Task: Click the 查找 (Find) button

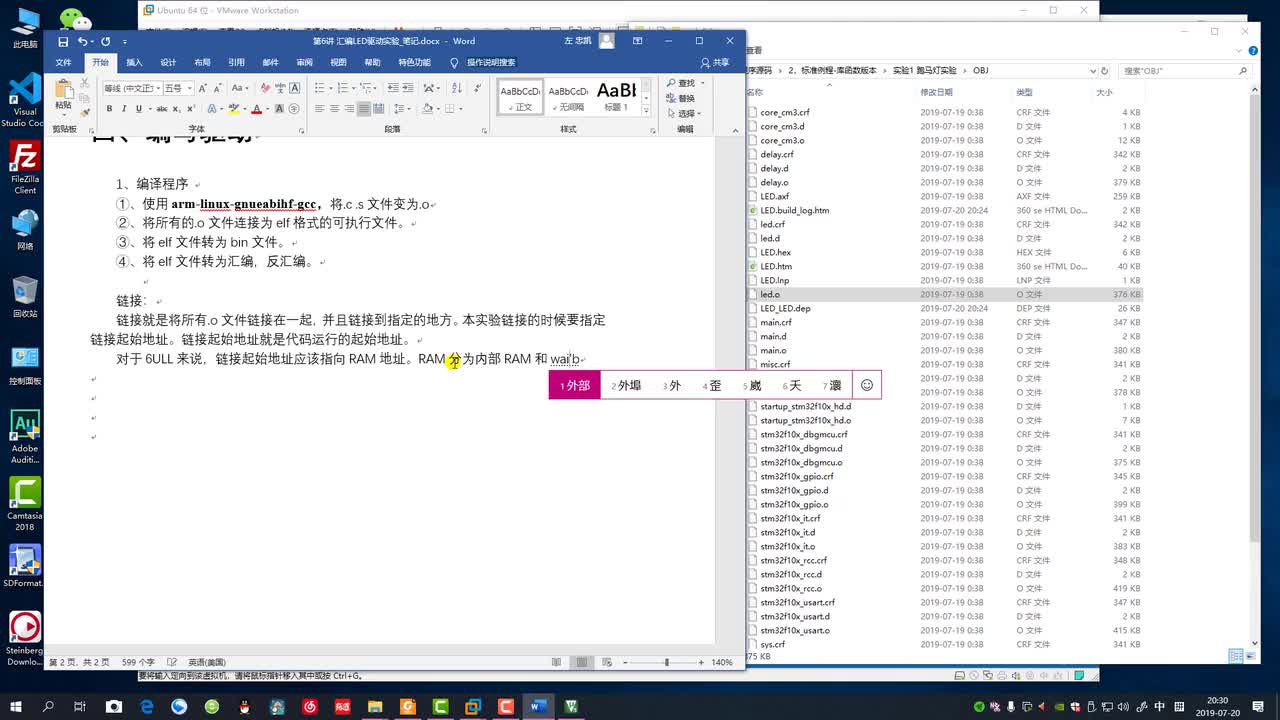Action: pos(684,83)
